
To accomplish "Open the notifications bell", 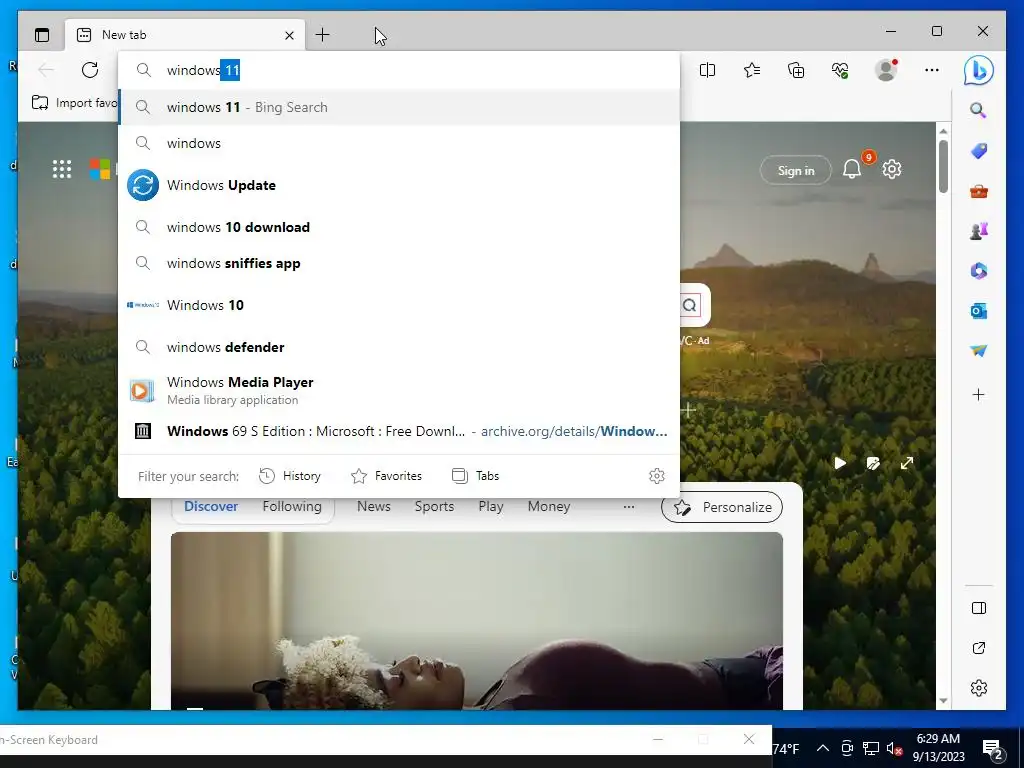I will click(x=852, y=170).
